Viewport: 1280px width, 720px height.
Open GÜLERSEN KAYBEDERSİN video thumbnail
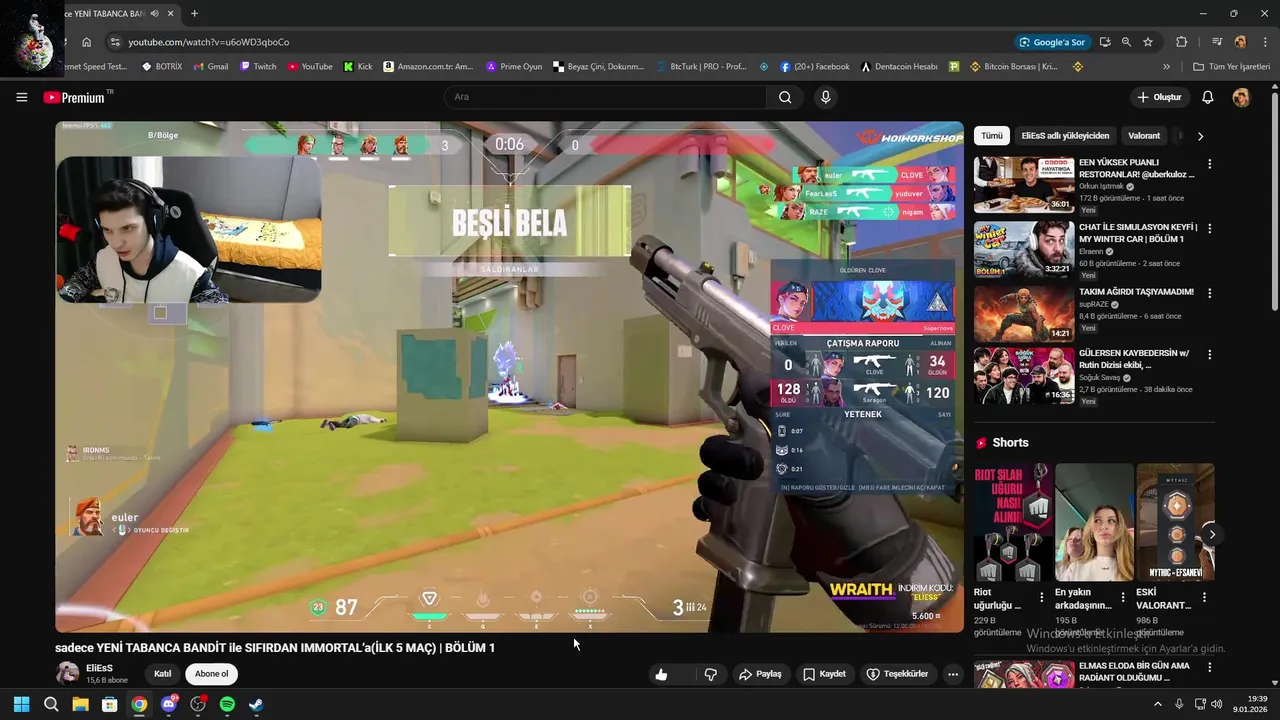tap(1024, 376)
